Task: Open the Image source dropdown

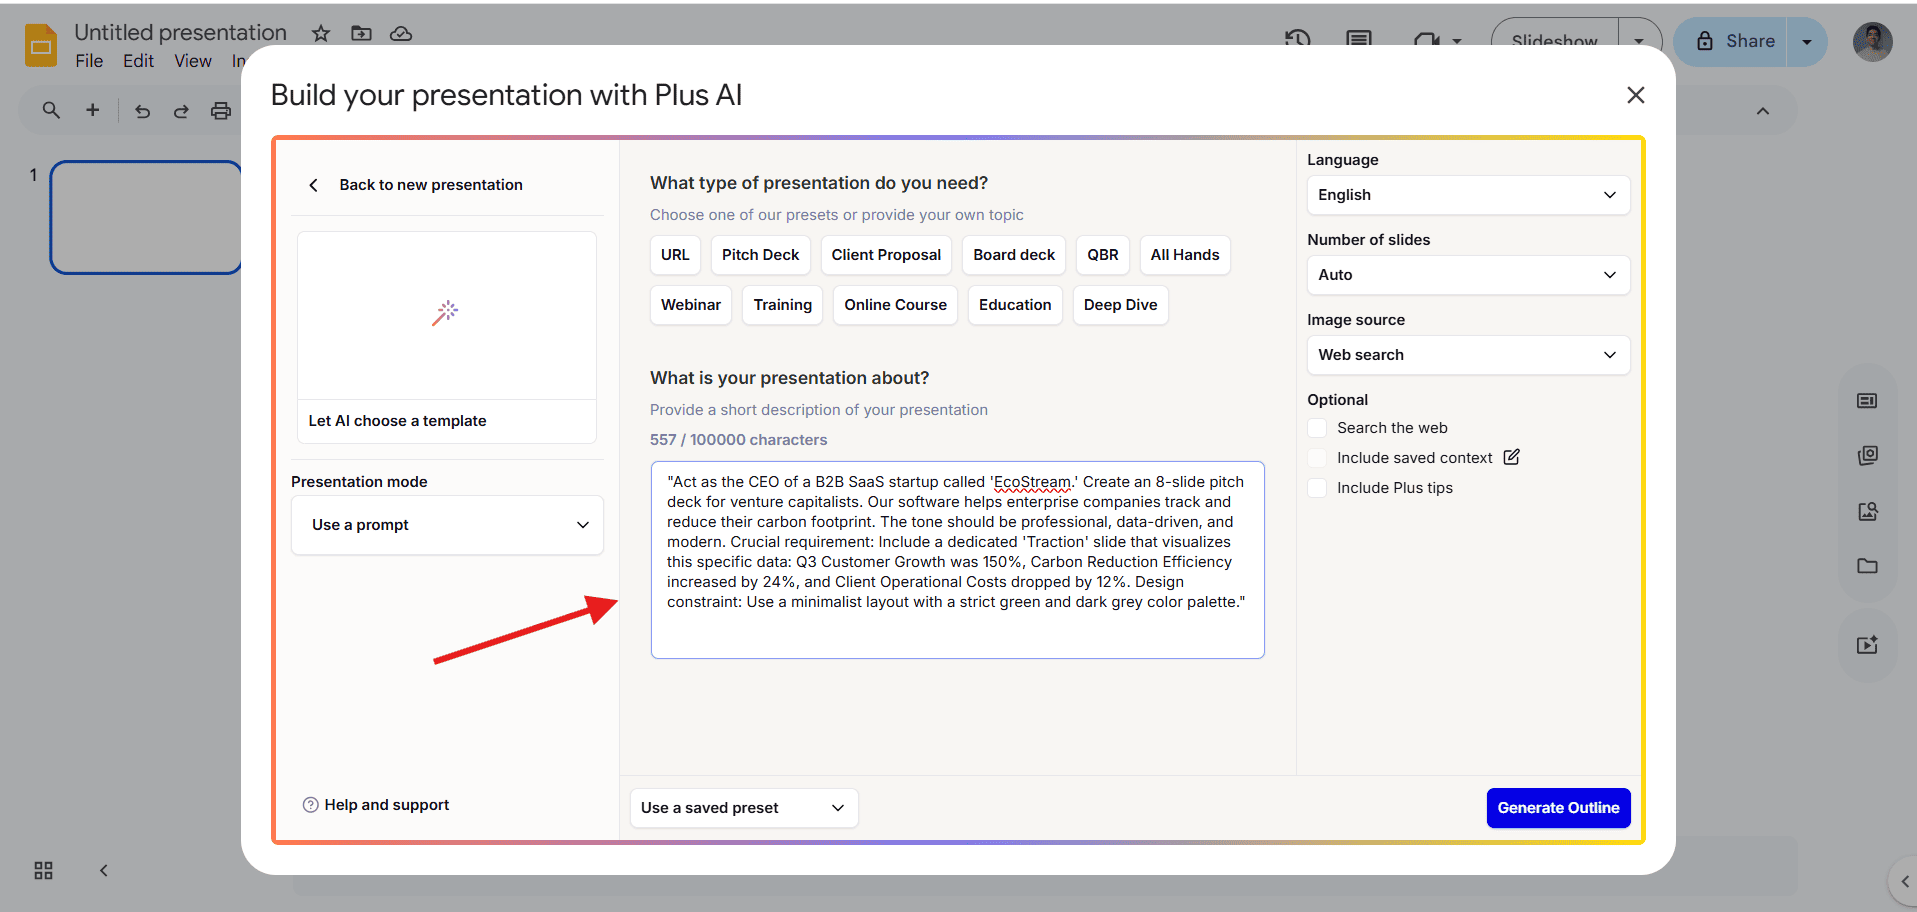Action: [1468, 355]
